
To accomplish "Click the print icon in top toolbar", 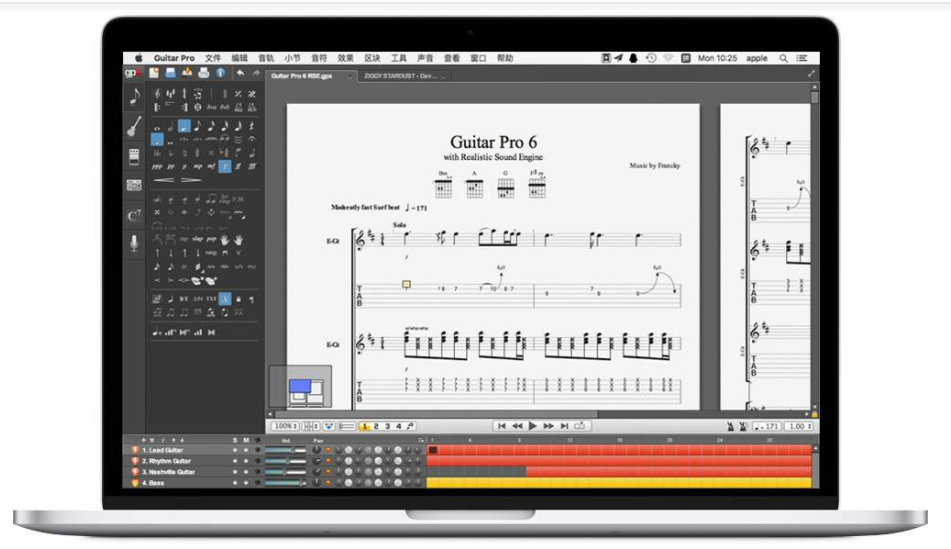I will pyautogui.click(x=204, y=73).
